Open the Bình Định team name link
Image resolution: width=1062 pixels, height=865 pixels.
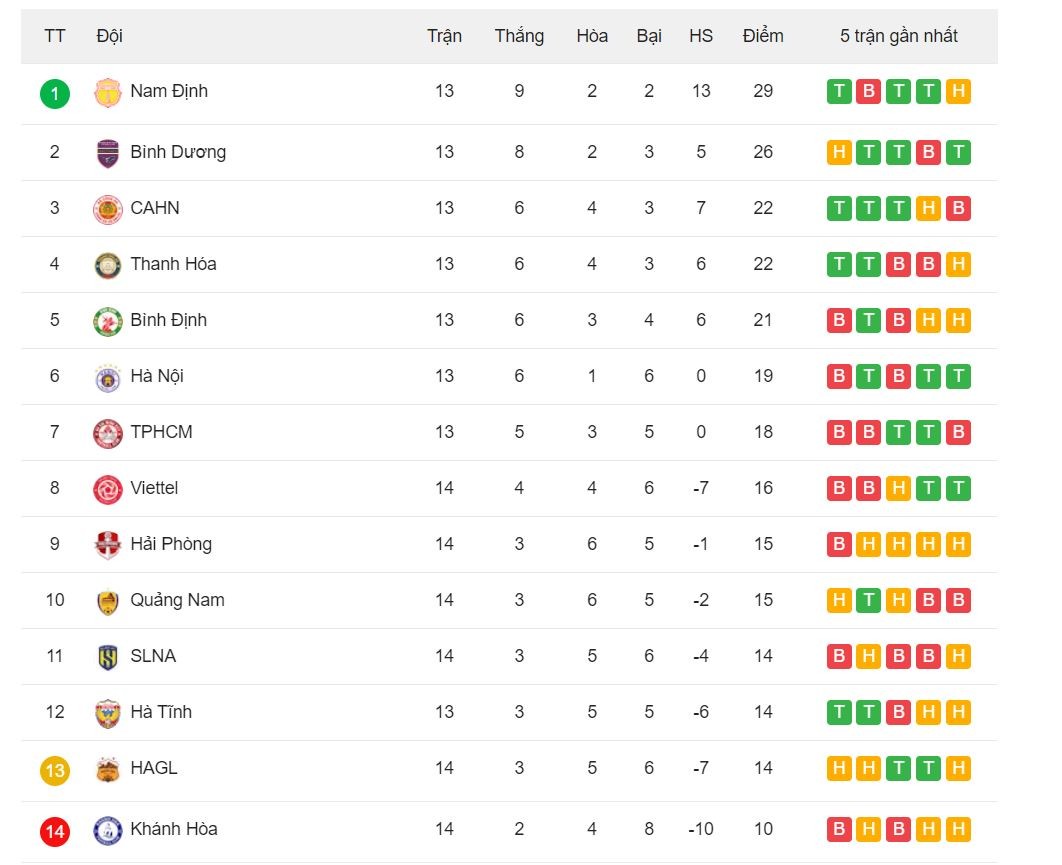169,320
